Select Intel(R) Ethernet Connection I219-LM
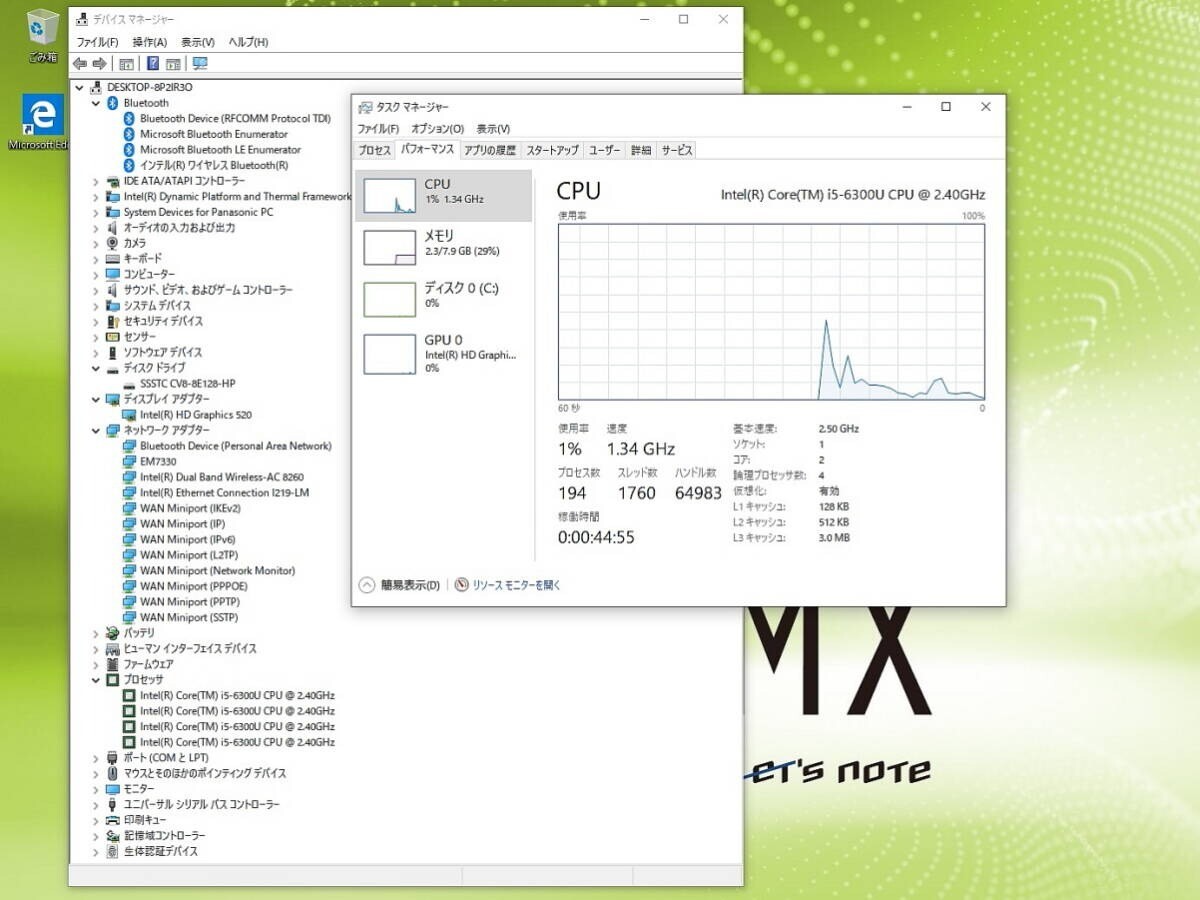 [225, 493]
